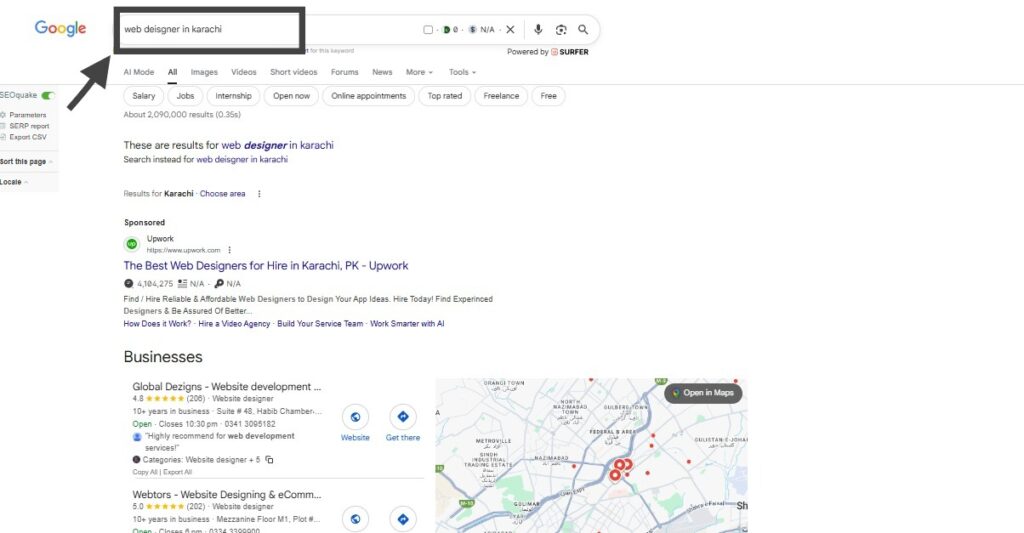Click Copy All under Global Dezigns

(x=145, y=472)
